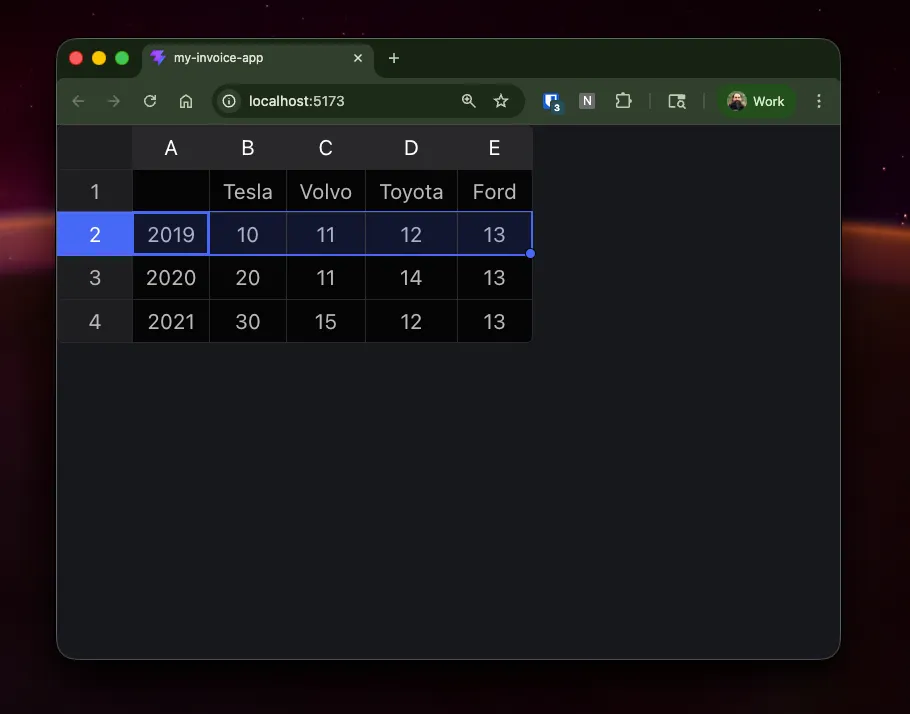Screen dimensions: 910x714
Task: Select column header C
Action: point(325,148)
